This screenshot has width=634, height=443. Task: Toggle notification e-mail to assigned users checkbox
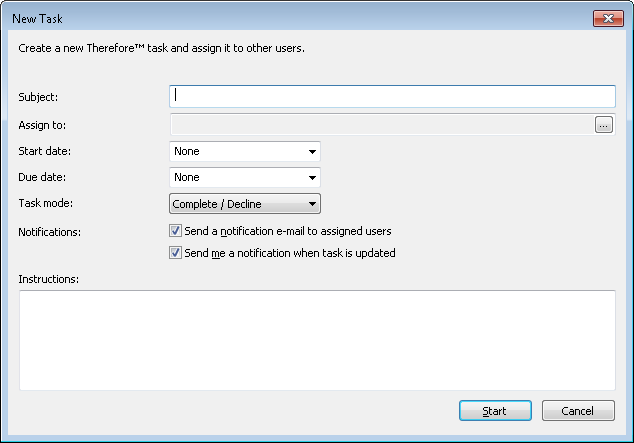(176, 231)
